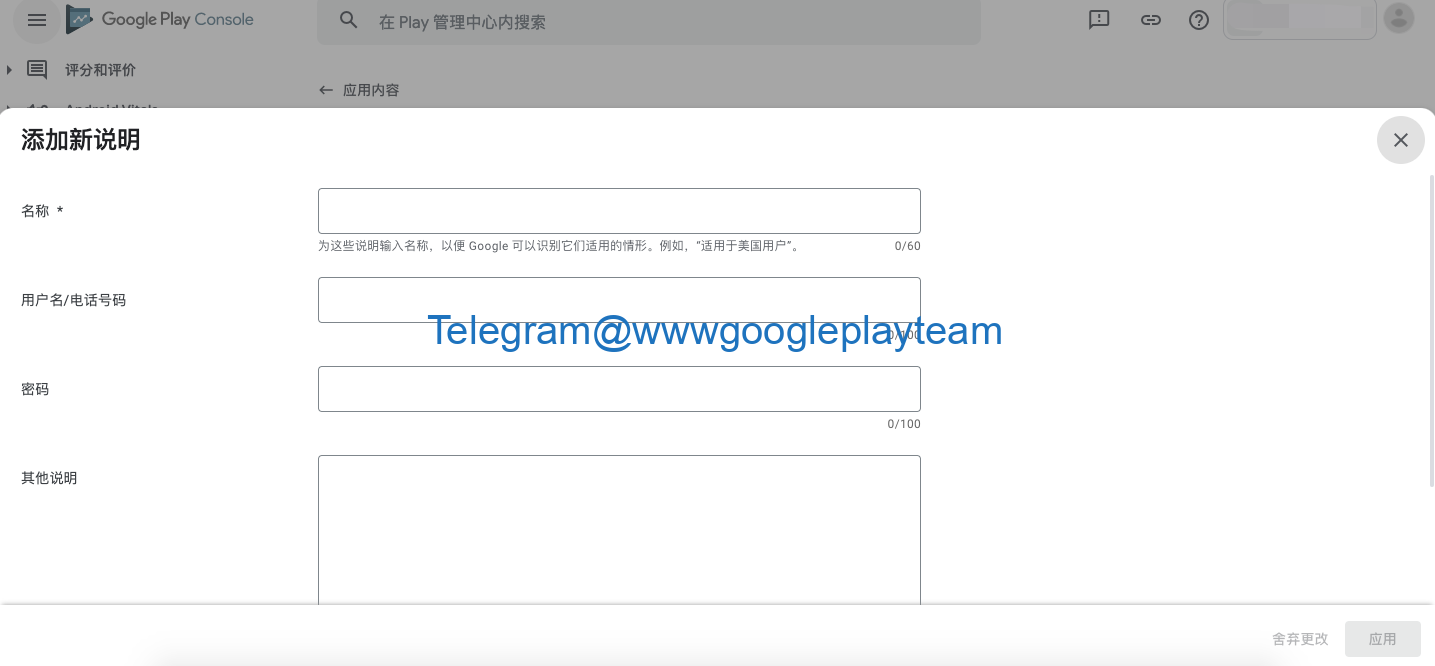Click the 评分和评价 comment icon
The width and height of the screenshot is (1435, 666).
37,70
